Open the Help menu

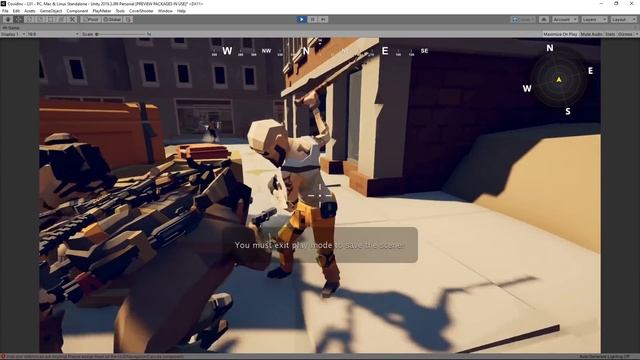[x=181, y=11]
